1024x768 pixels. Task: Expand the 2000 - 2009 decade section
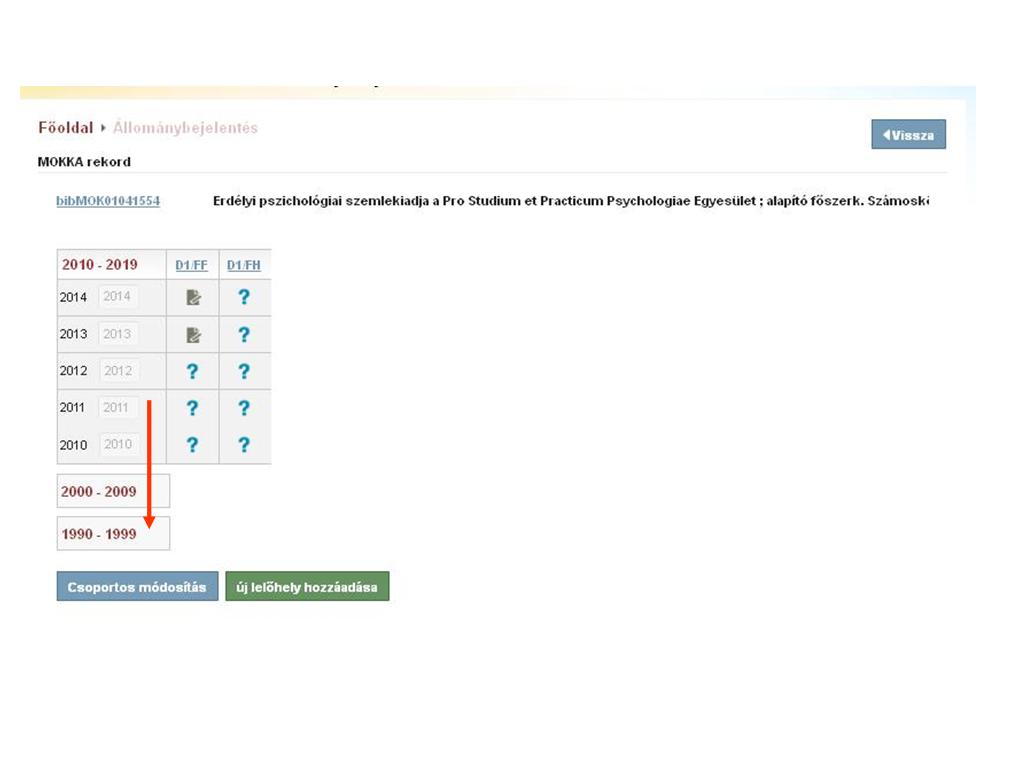(x=98, y=491)
